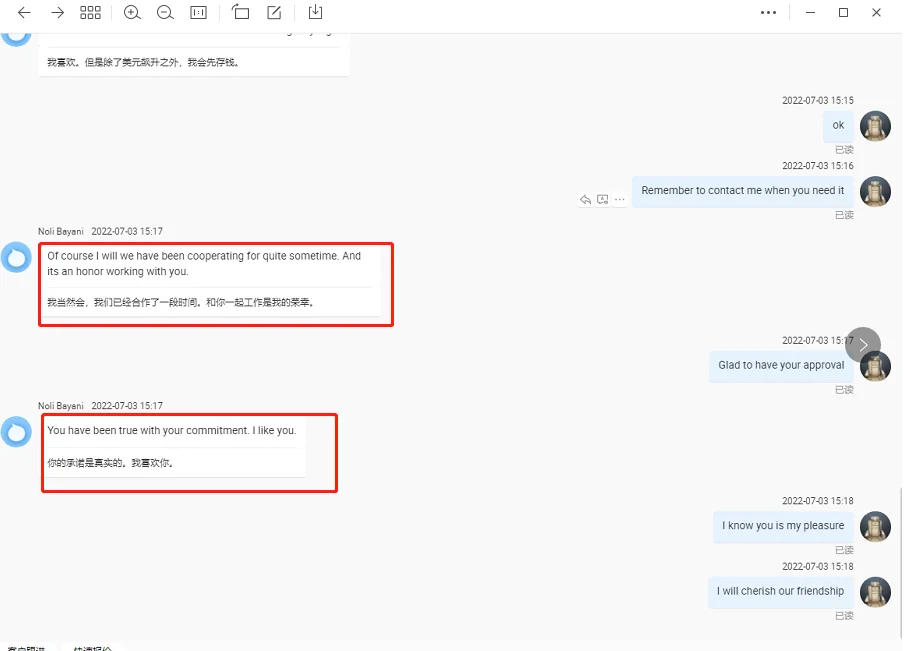Zoom out of the image
This screenshot has height=651, width=904.
tap(165, 13)
